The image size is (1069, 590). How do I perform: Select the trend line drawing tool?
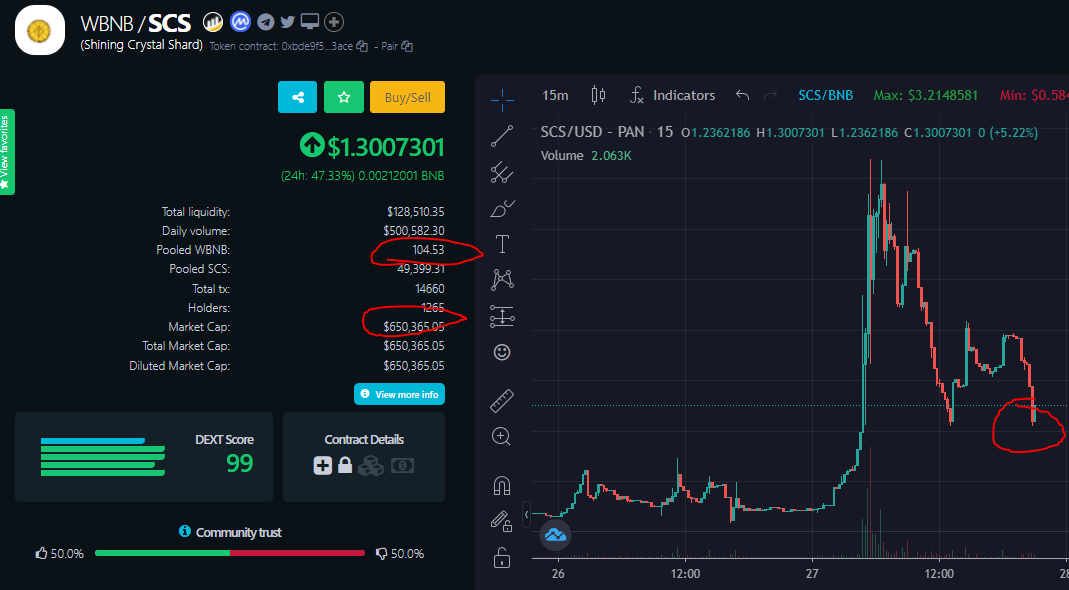pos(502,136)
